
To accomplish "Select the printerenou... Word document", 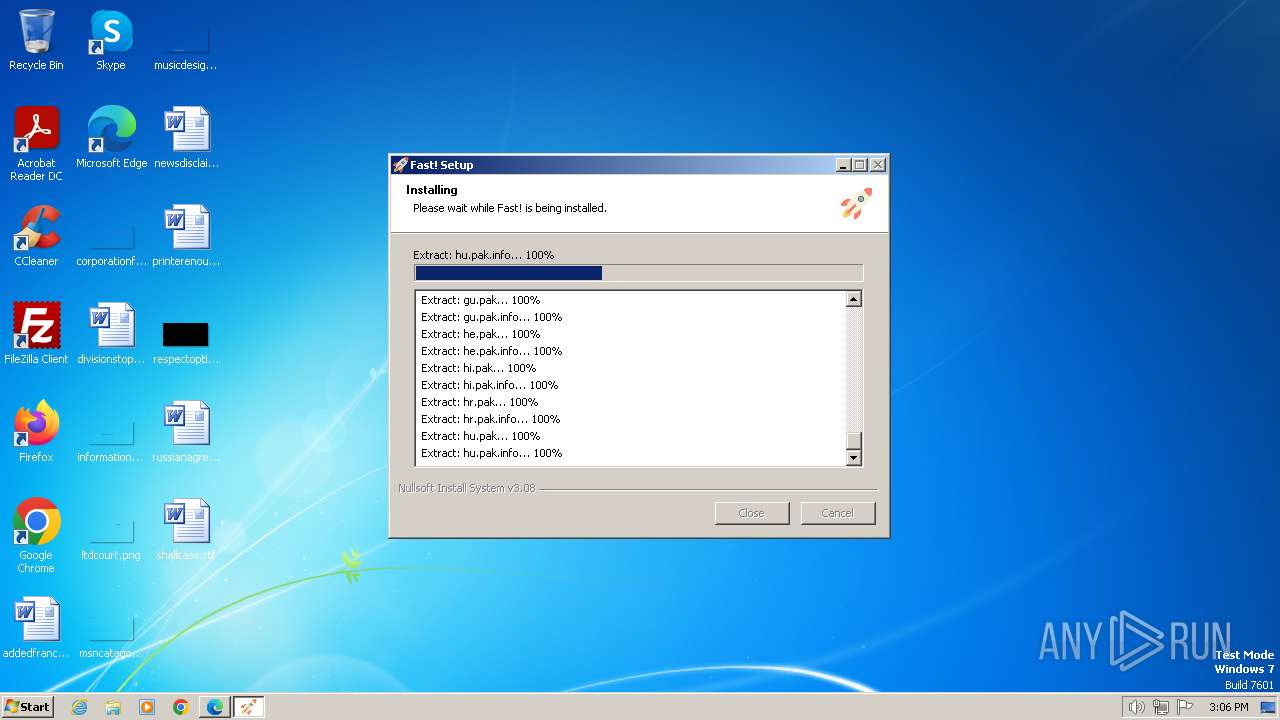I will pyautogui.click(x=186, y=236).
